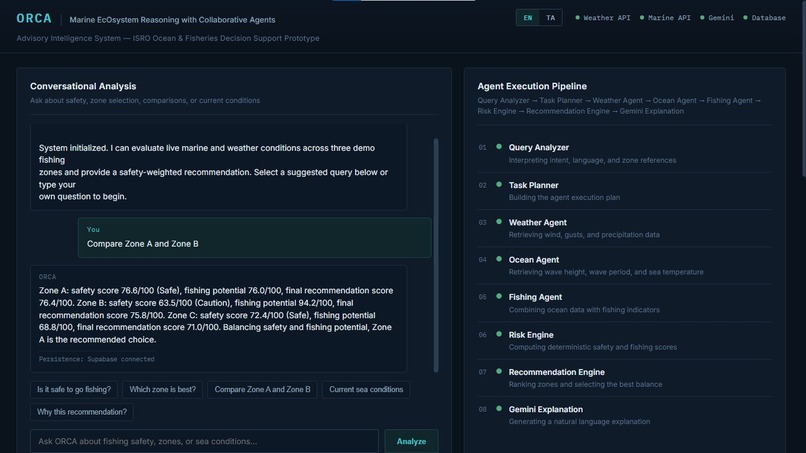
Task: Select 'Which zone is best?' suggestion
Action: (x=162, y=390)
